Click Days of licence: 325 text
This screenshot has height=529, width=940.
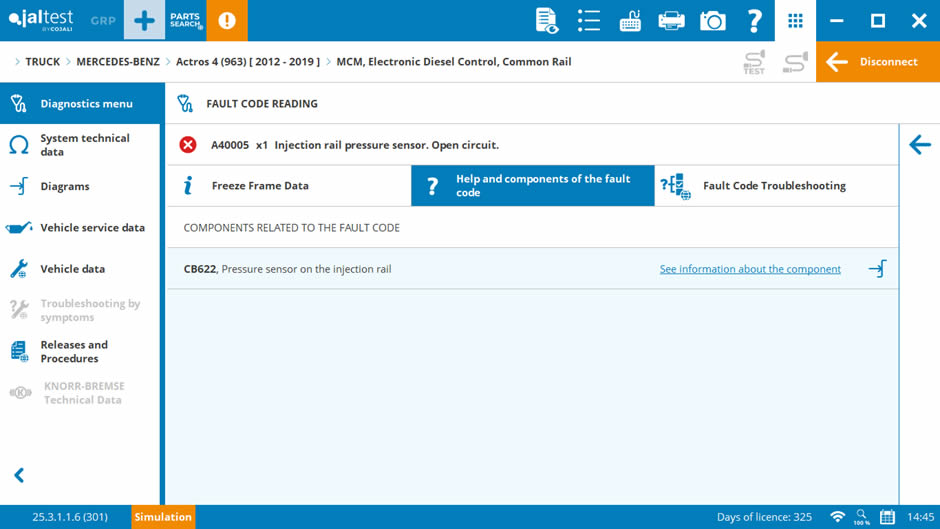[764, 517]
